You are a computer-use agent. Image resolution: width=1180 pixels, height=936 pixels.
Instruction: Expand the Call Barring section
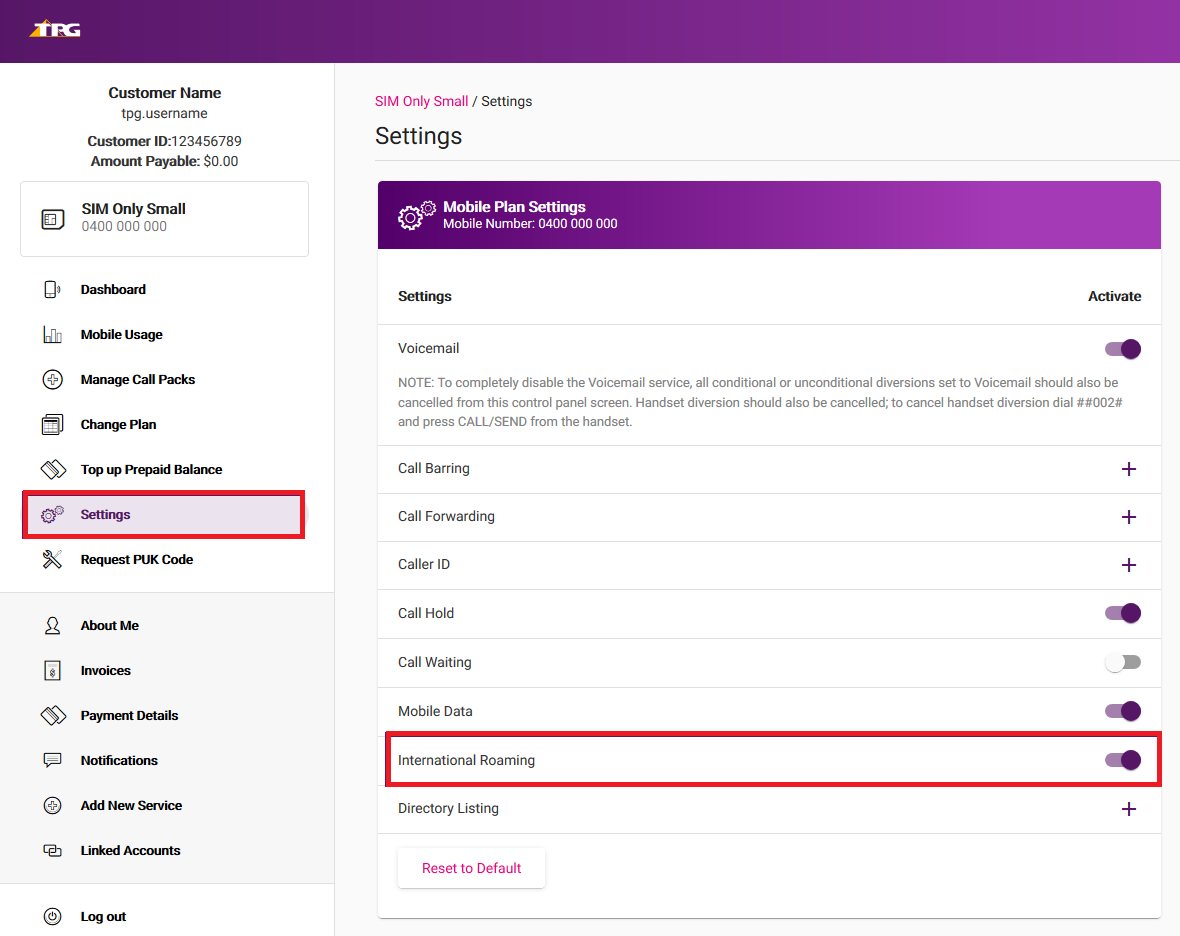[1129, 468]
